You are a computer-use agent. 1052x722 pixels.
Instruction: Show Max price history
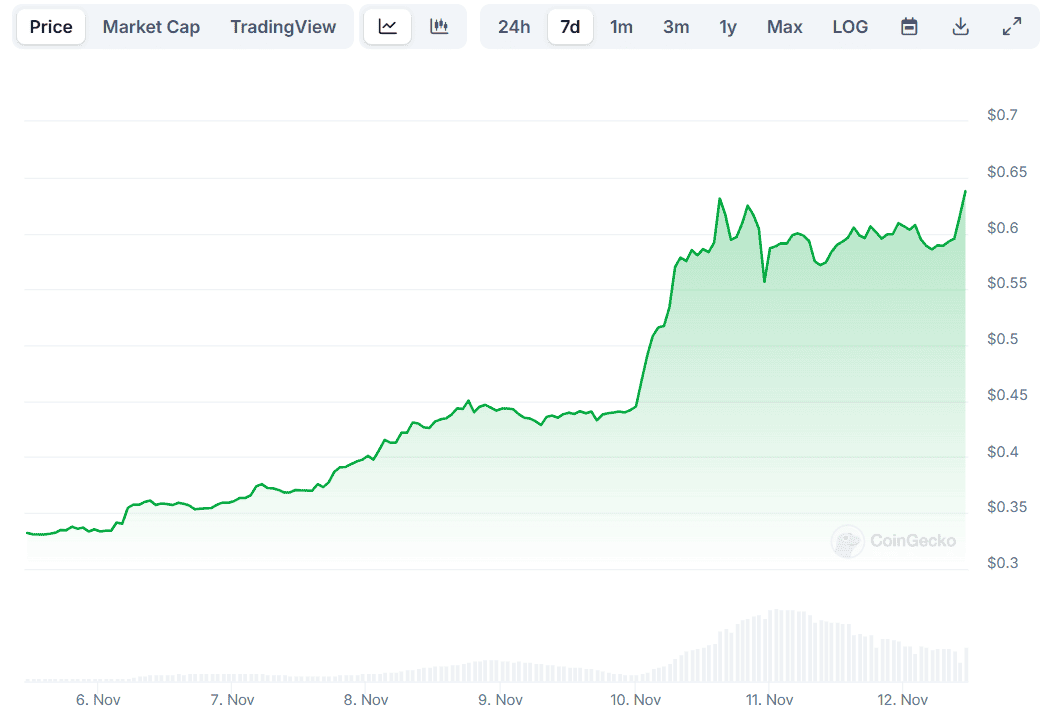click(785, 27)
